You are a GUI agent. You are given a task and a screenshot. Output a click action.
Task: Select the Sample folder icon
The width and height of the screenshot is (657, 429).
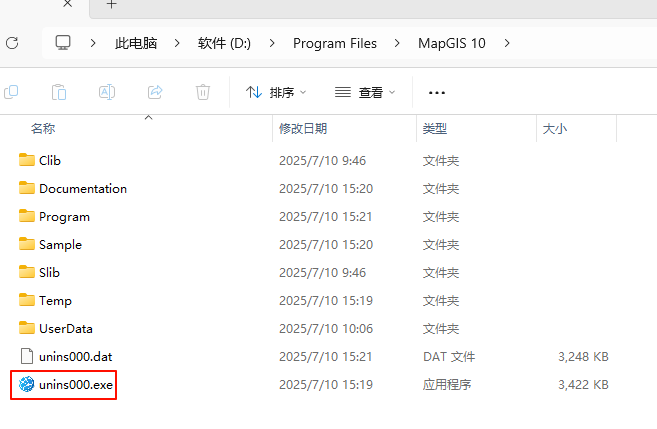coord(27,244)
